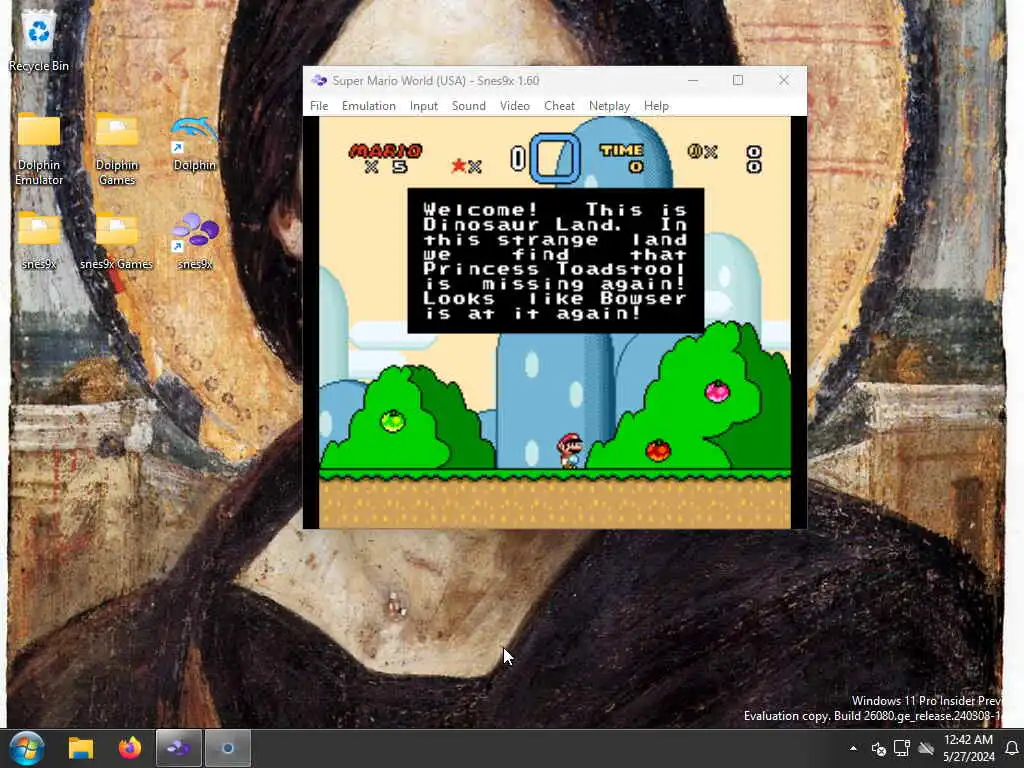This screenshot has height=768, width=1024.
Task: Open the Emulation menu
Action: (x=368, y=106)
